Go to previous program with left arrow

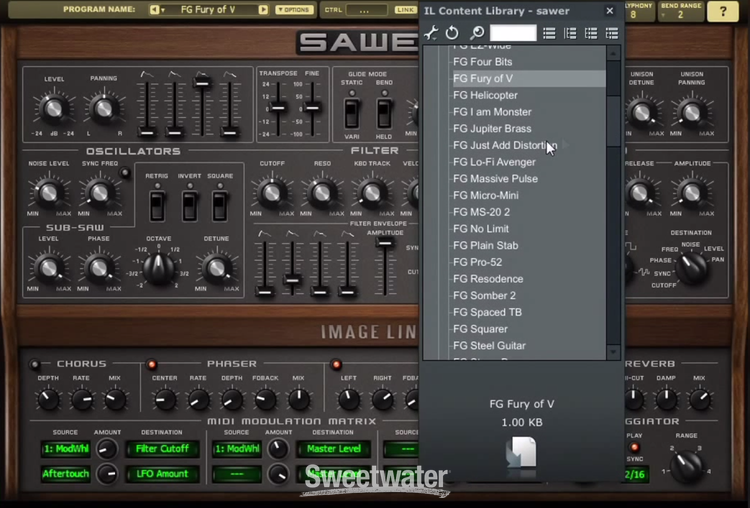click(x=154, y=10)
